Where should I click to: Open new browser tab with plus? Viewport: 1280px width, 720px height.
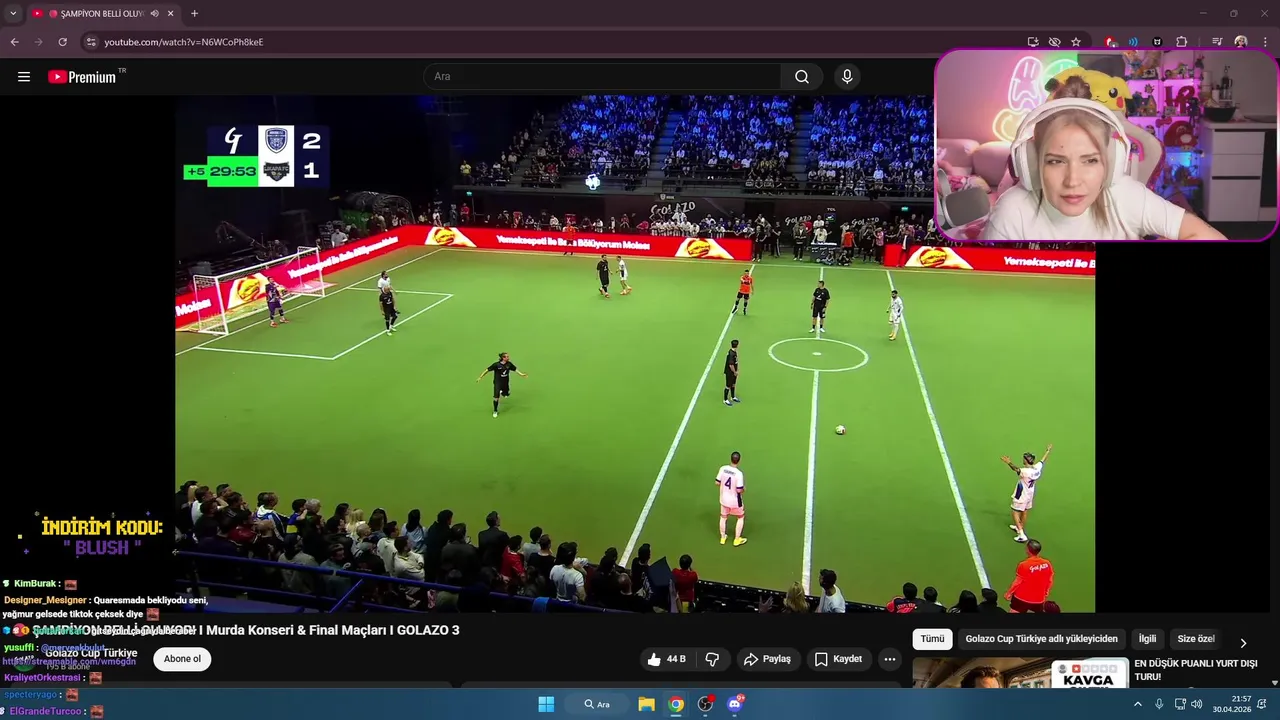194,14
